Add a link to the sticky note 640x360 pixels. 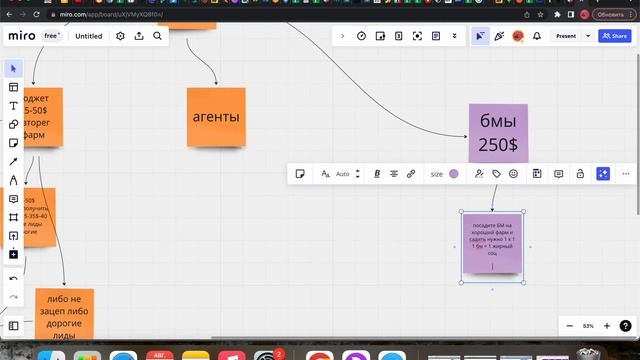[411, 174]
